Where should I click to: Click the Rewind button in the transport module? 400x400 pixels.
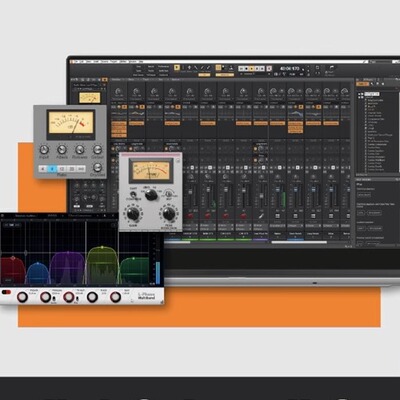[241, 69]
